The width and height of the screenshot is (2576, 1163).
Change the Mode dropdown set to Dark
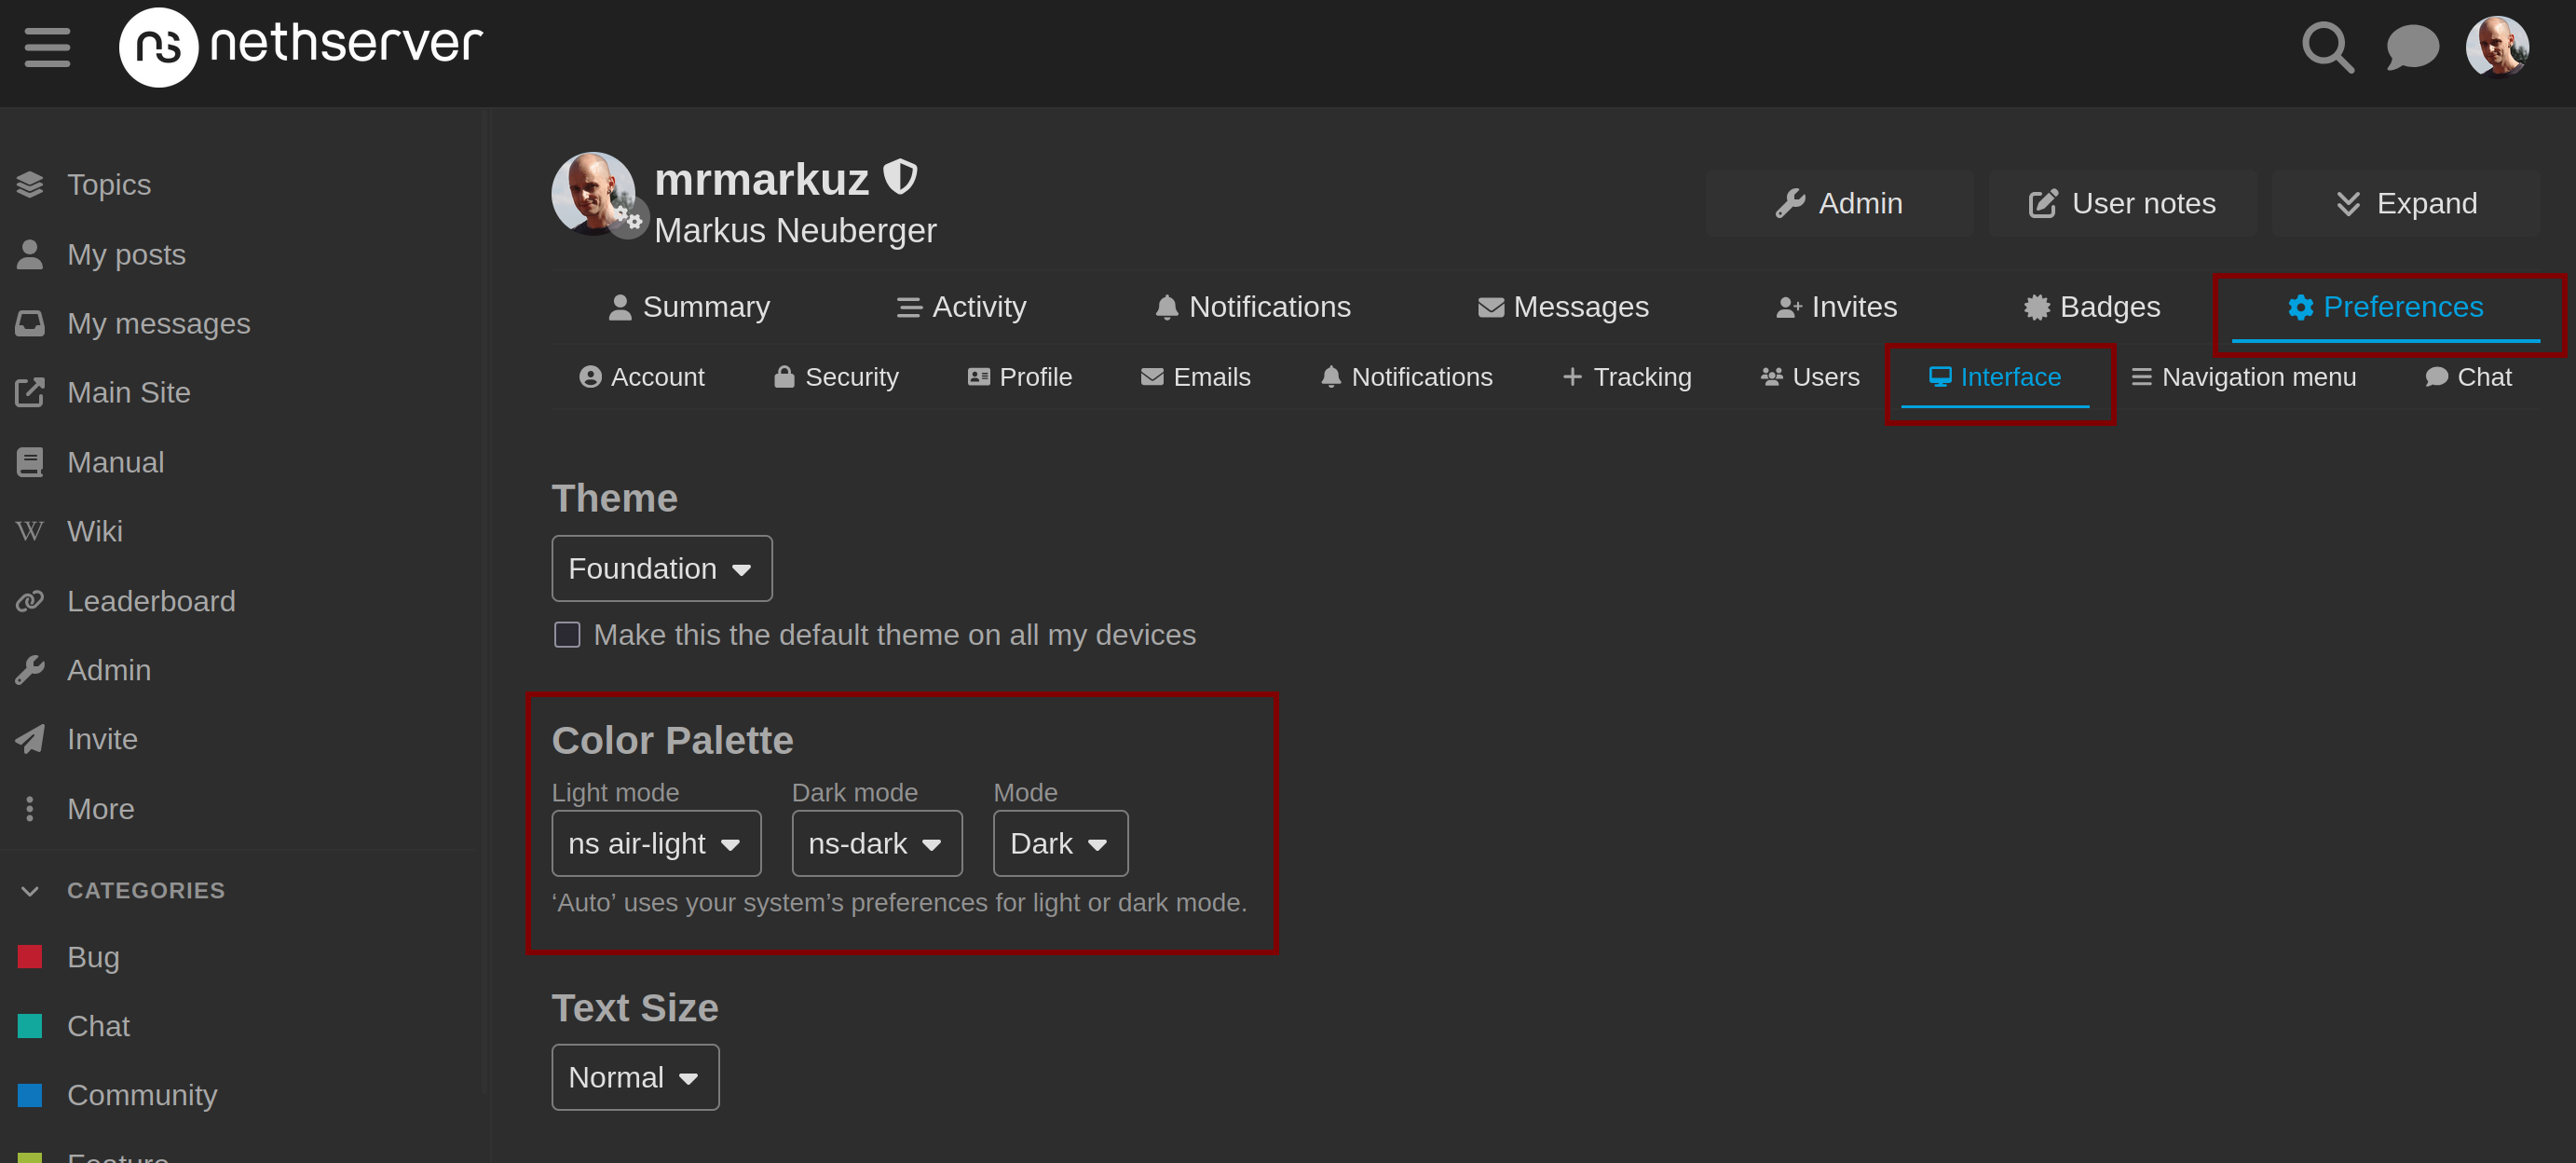point(1059,844)
